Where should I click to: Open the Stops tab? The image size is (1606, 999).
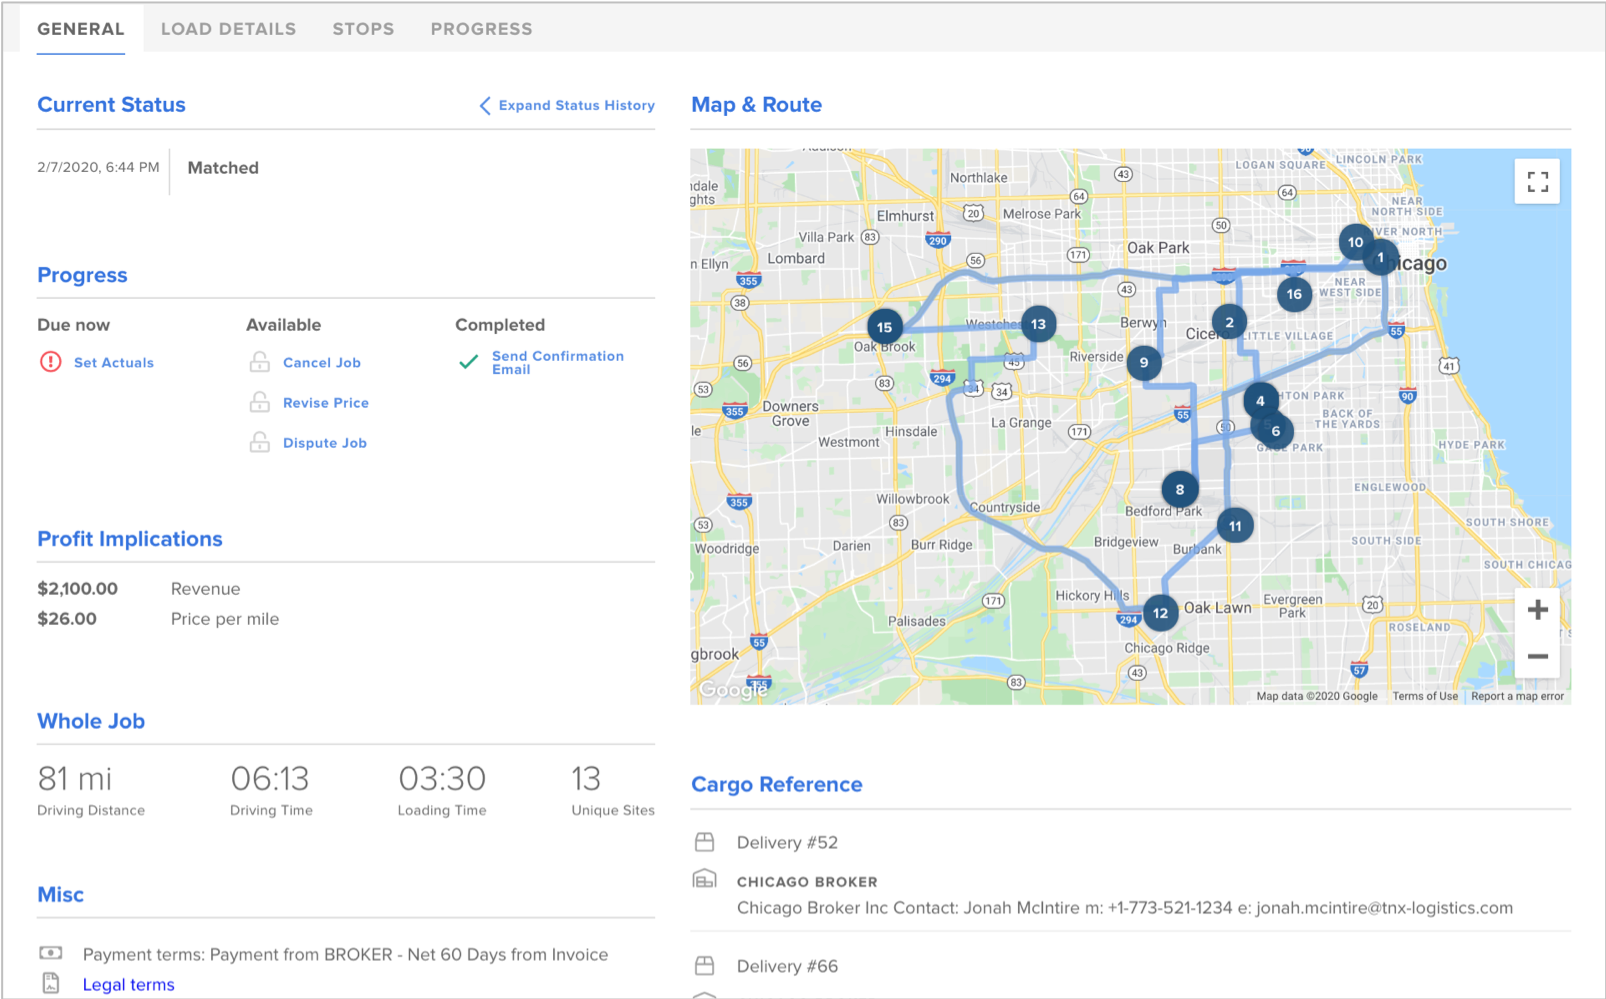pos(363,29)
